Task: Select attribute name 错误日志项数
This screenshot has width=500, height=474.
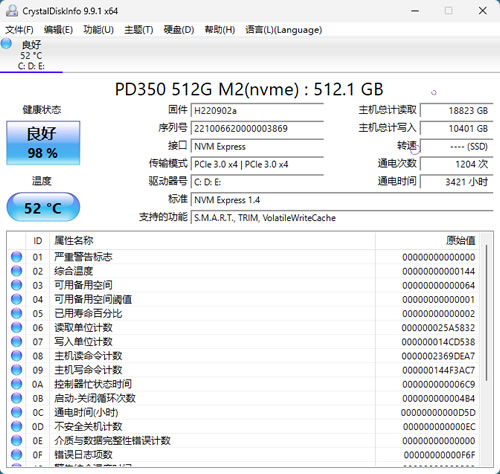Action: pyautogui.click(x=83, y=455)
